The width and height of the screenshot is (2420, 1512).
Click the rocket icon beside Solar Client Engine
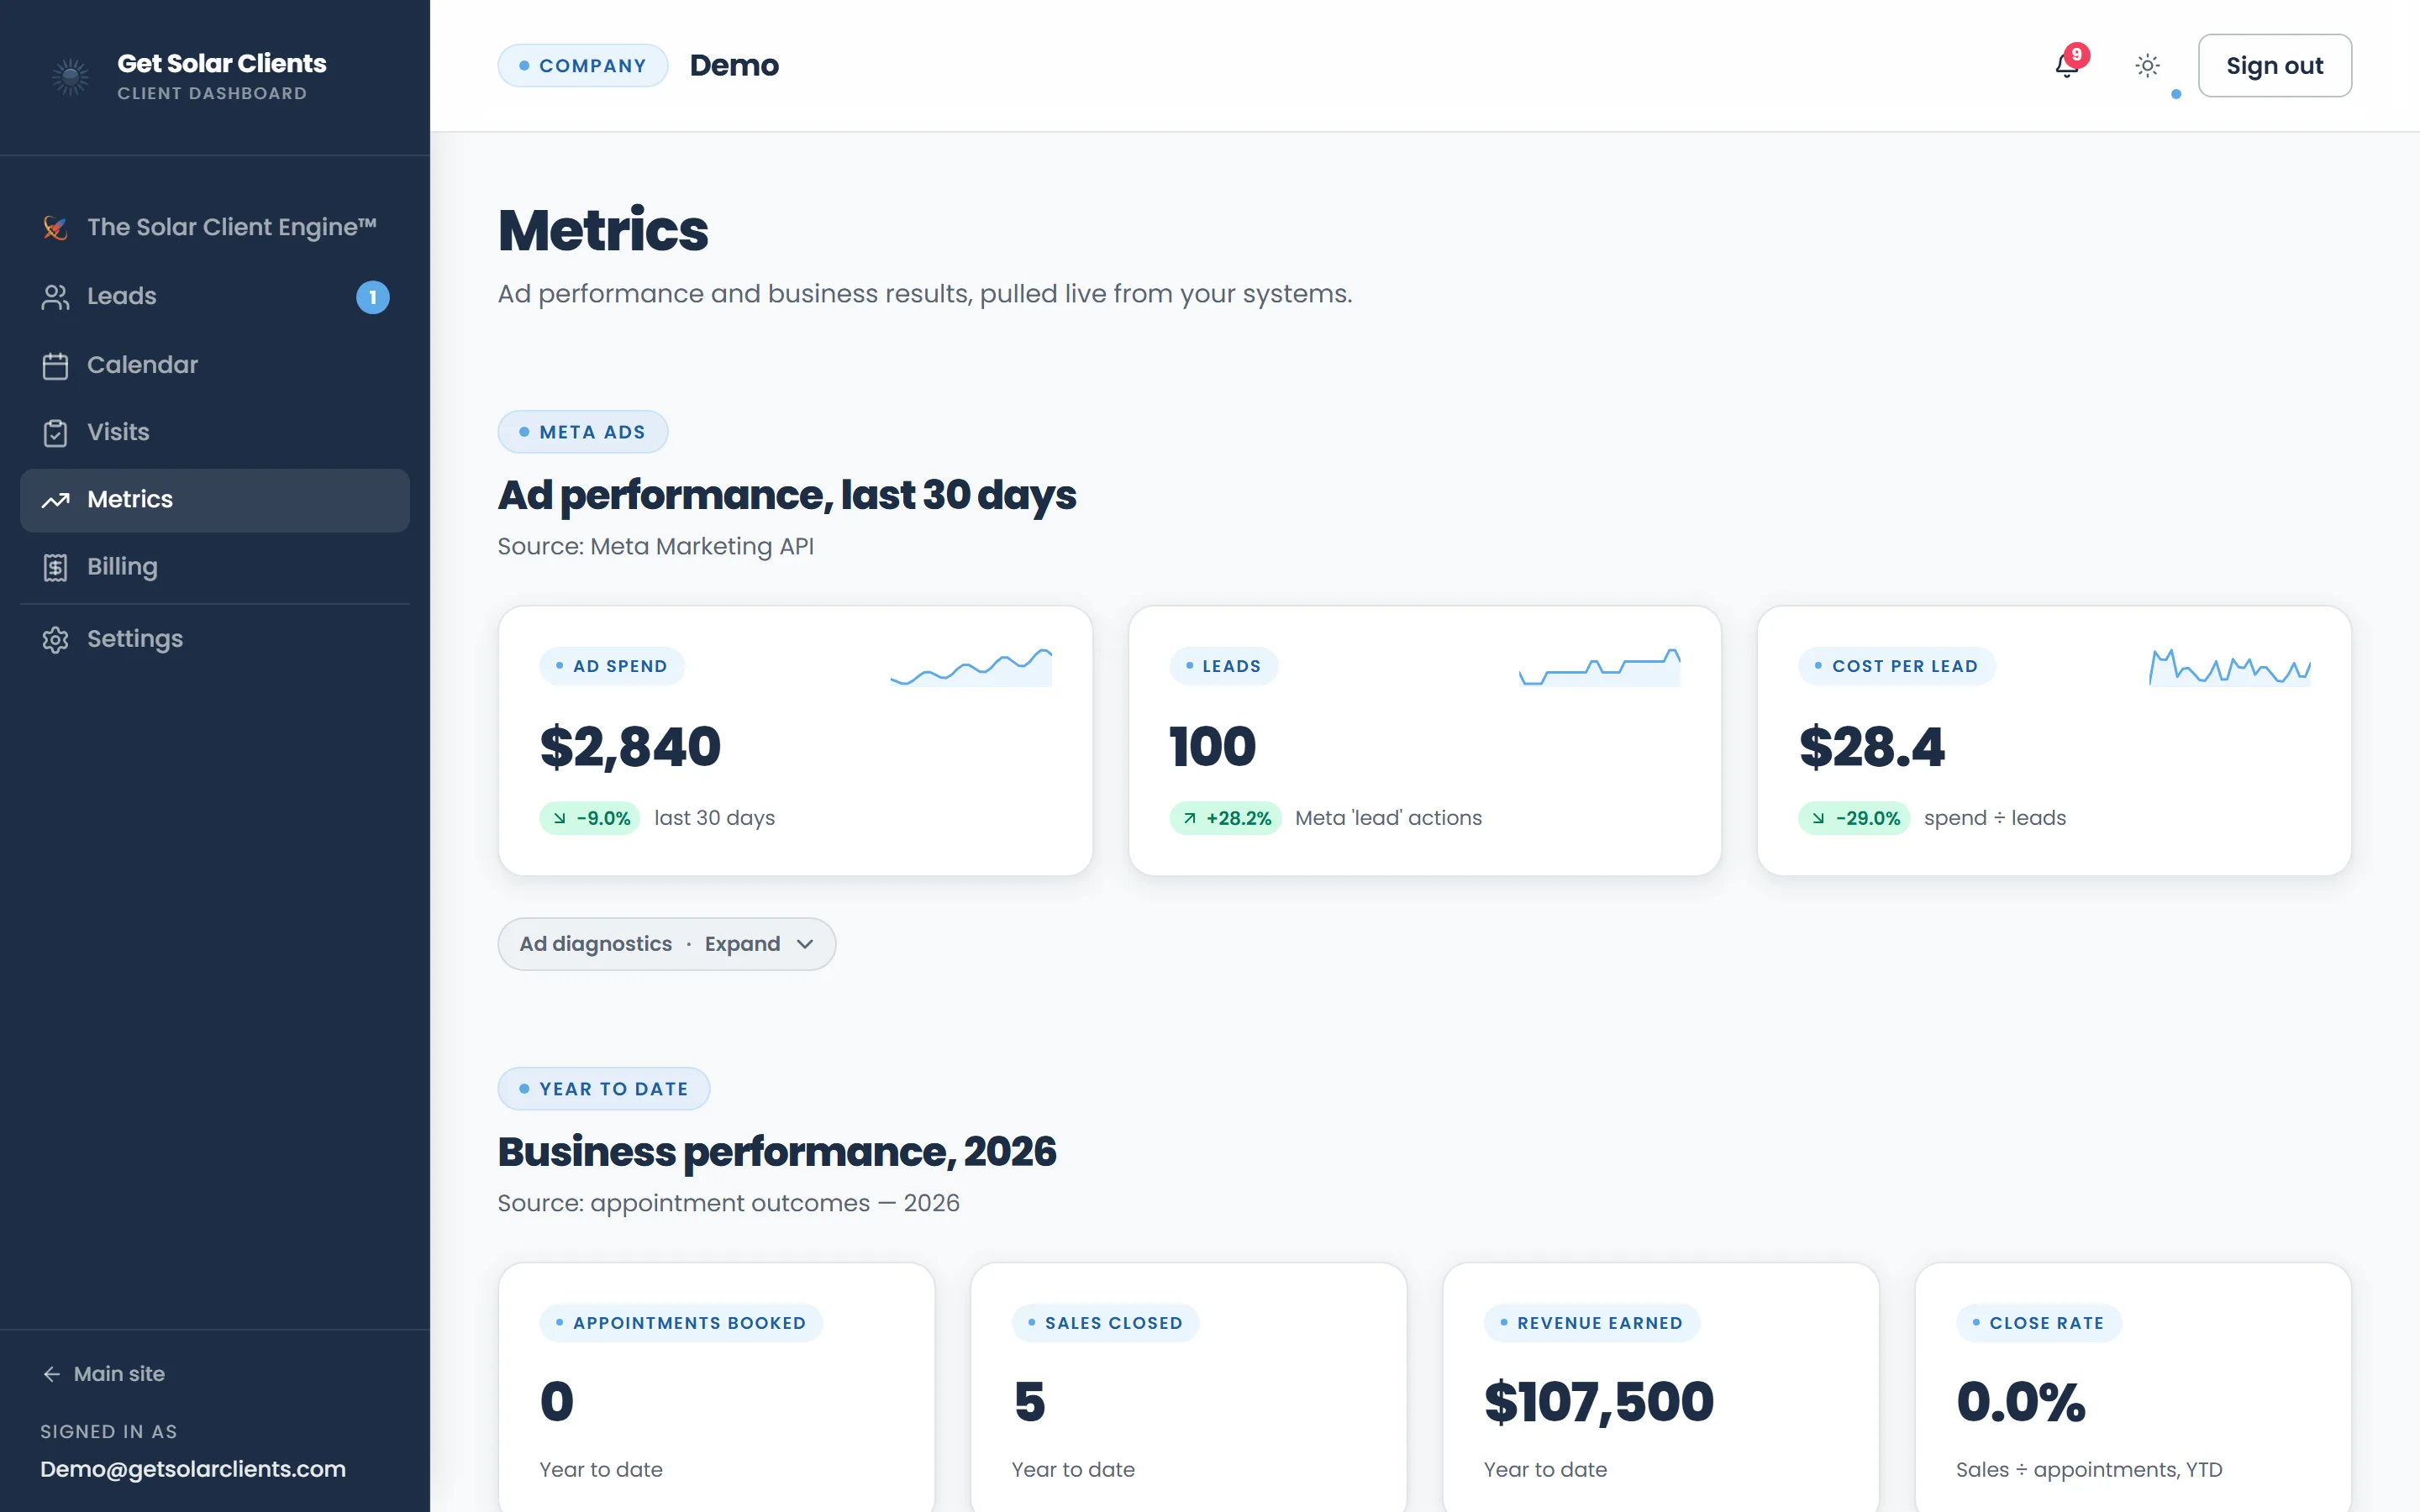[55, 228]
